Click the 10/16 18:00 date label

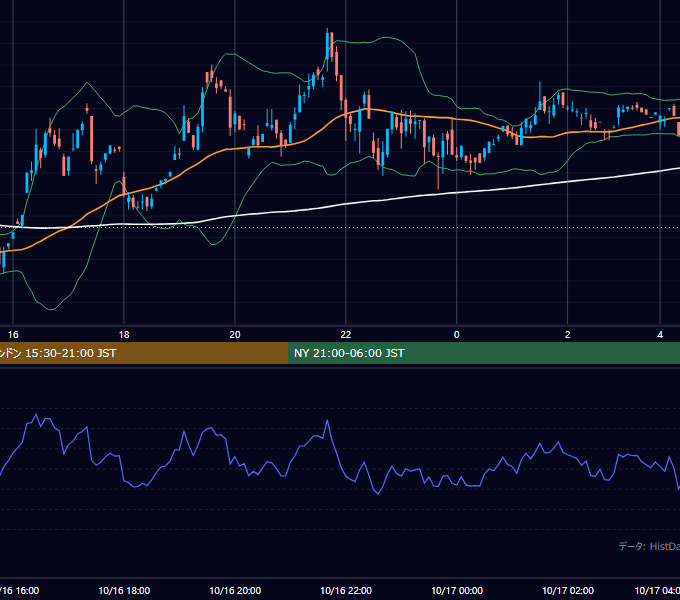click(124, 590)
